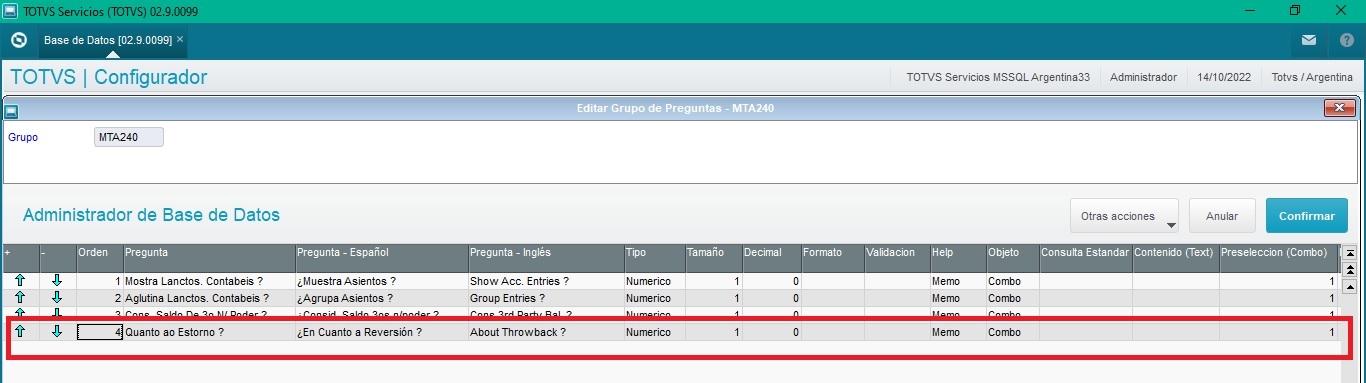Select cell Mostra Lanctos. Contabeis ?

[x=209, y=282]
